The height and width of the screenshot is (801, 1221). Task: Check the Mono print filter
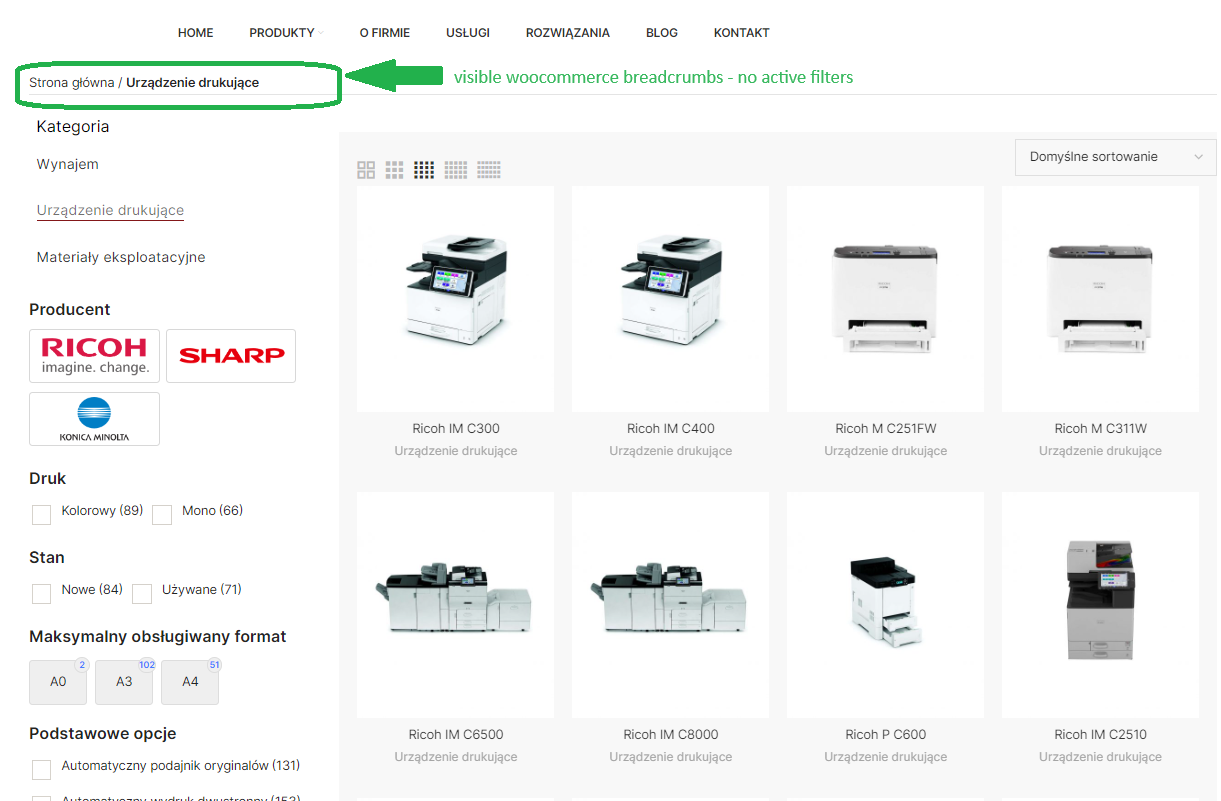[162, 515]
